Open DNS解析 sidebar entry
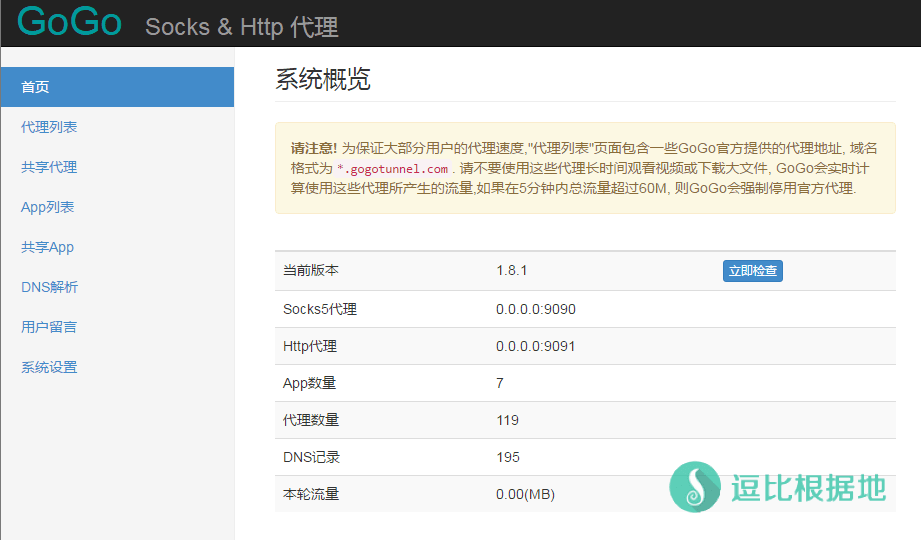 point(49,287)
